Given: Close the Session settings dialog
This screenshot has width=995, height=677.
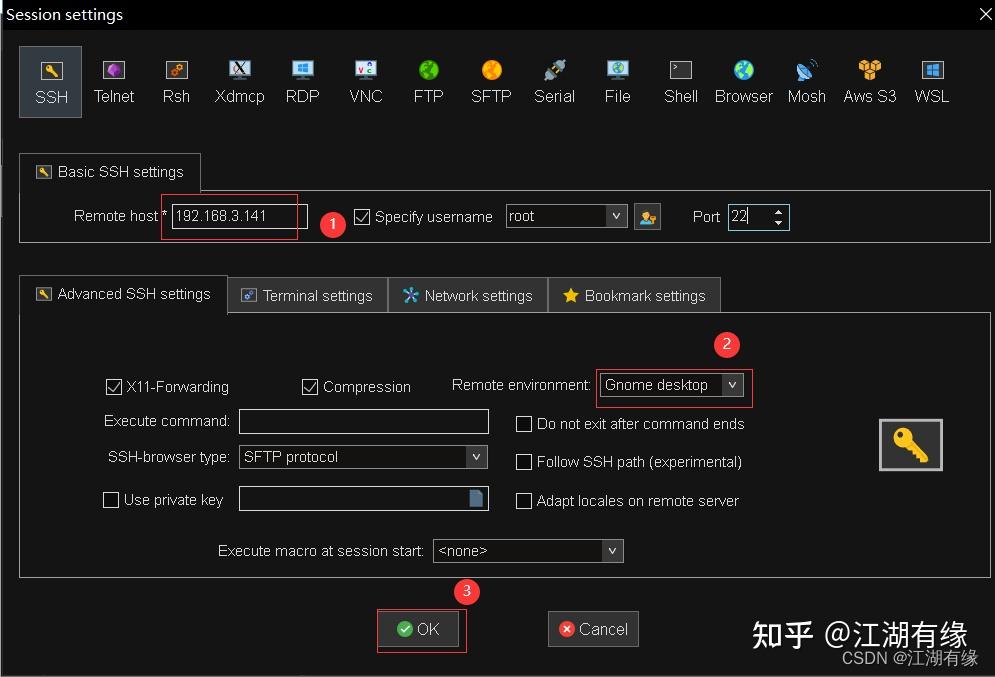Looking at the screenshot, I should point(985,14).
